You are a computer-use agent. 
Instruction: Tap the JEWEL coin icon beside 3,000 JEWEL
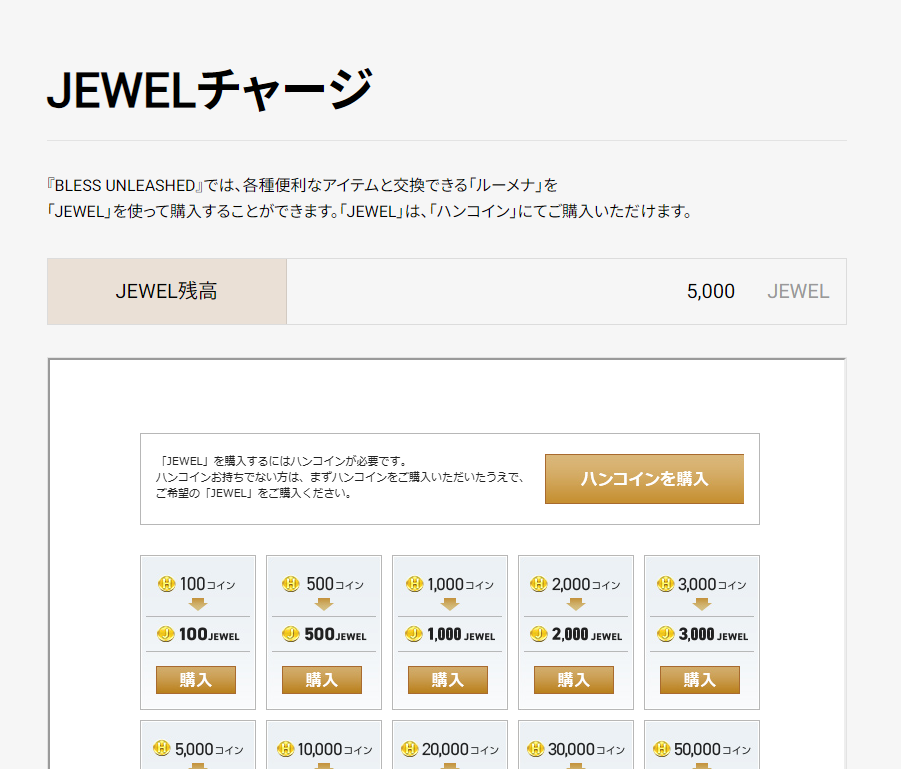pos(665,634)
